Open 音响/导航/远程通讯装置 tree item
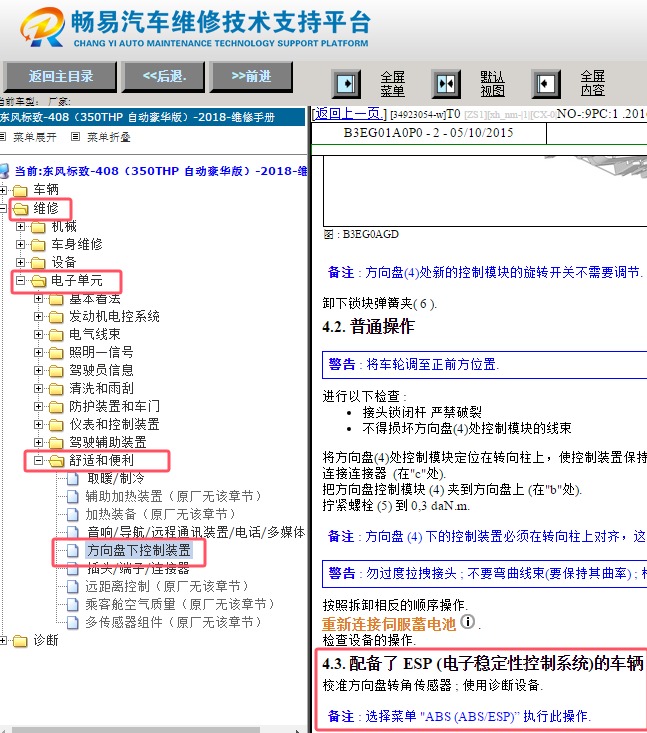This screenshot has width=647, height=733. point(196,532)
